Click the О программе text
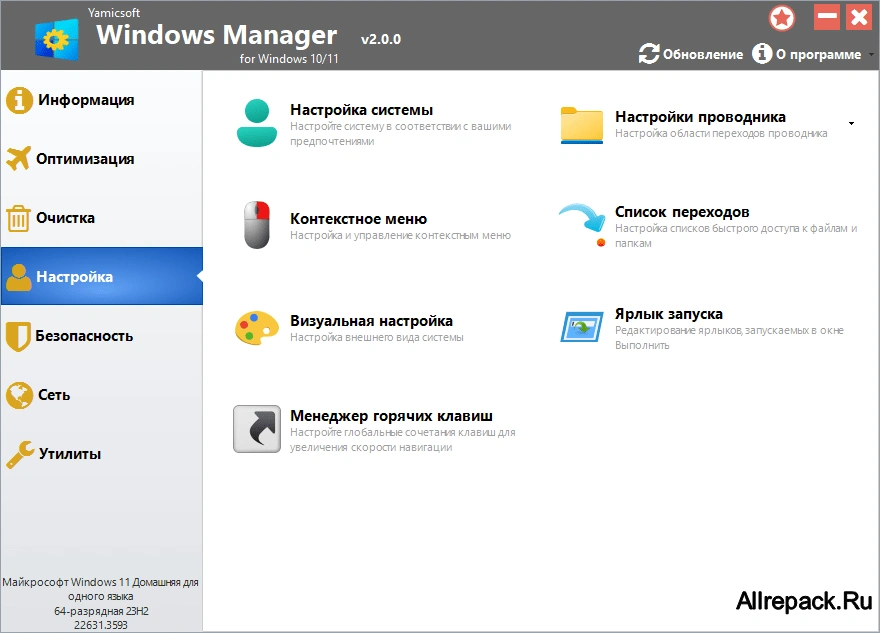880x633 pixels. 818,54
